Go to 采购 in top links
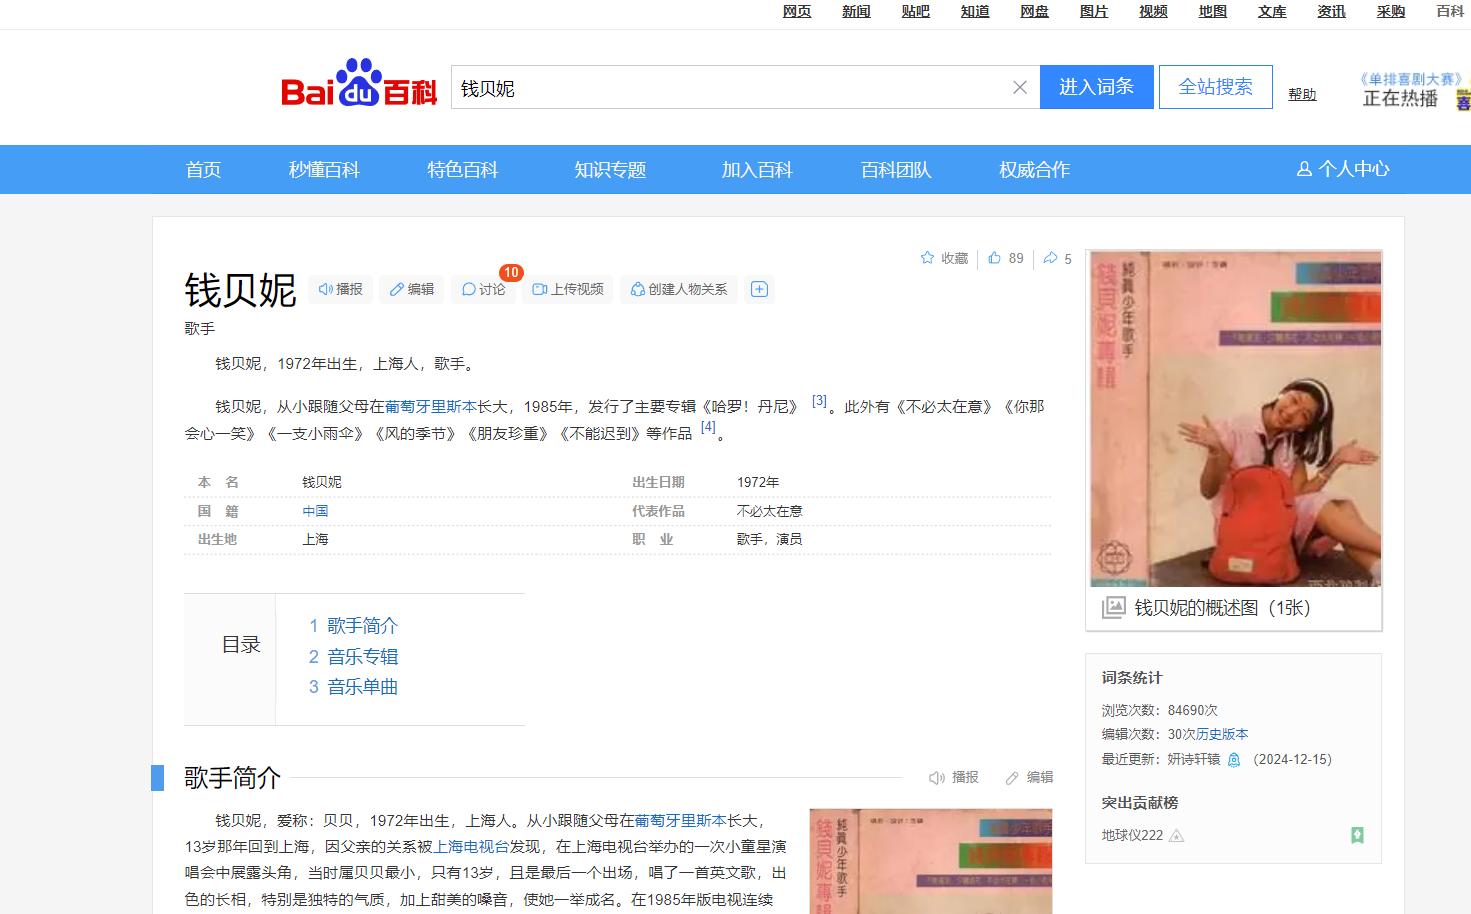Viewport: 1471px width, 914px height. (x=1391, y=11)
